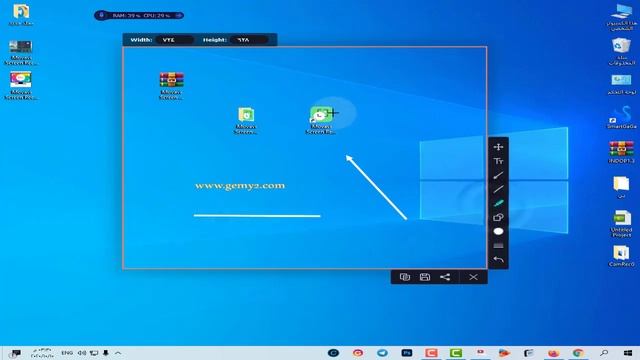The image size is (640, 360).
Task: Select the Arrow drawing tool
Action: coord(498,176)
